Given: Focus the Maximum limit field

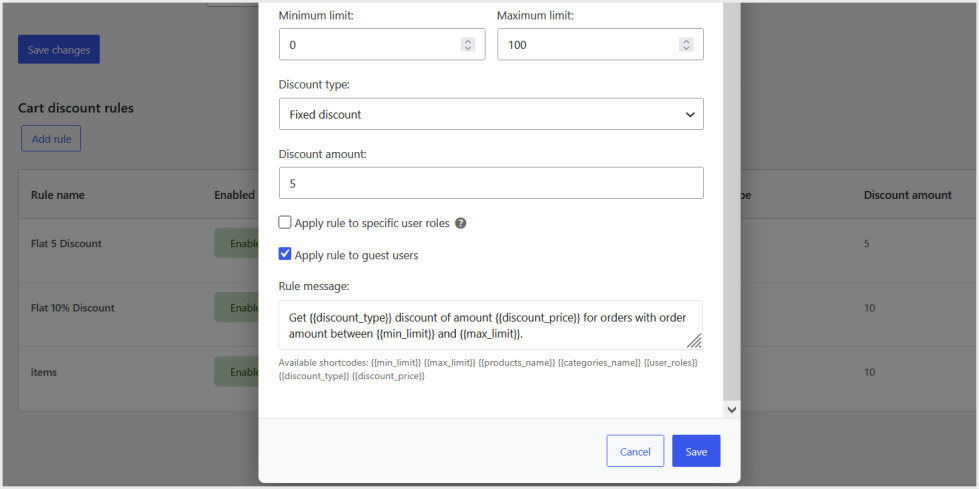Looking at the screenshot, I should (600, 44).
